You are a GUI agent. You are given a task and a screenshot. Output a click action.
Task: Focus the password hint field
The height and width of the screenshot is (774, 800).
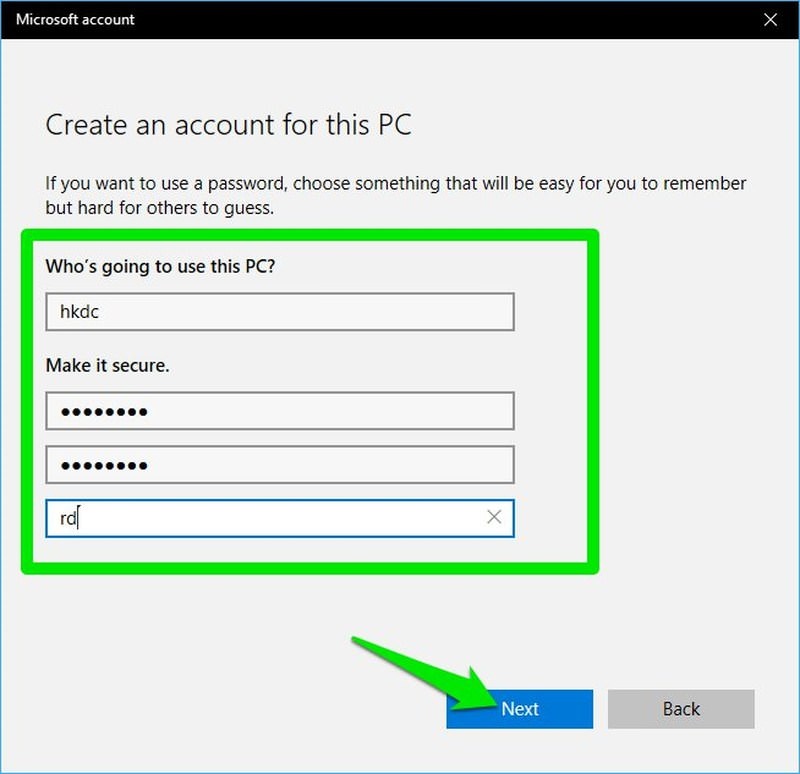260,518
